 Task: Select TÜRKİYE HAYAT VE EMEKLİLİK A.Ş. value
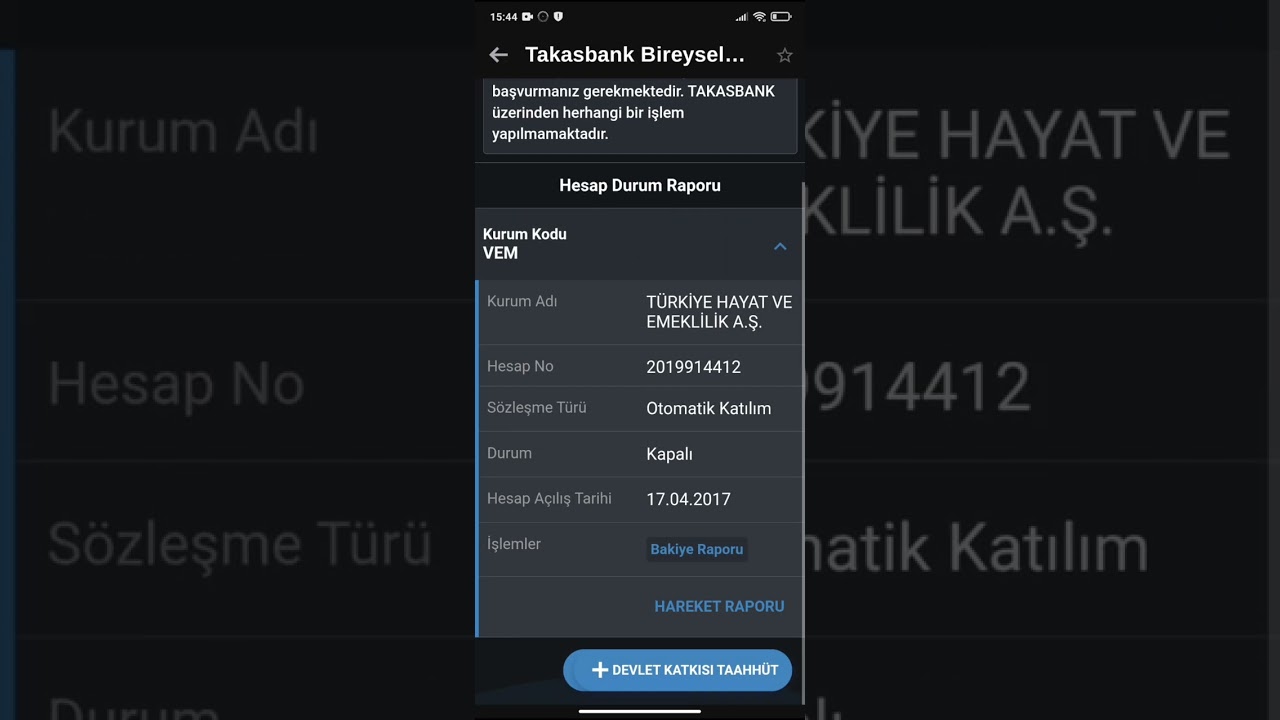pos(719,312)
